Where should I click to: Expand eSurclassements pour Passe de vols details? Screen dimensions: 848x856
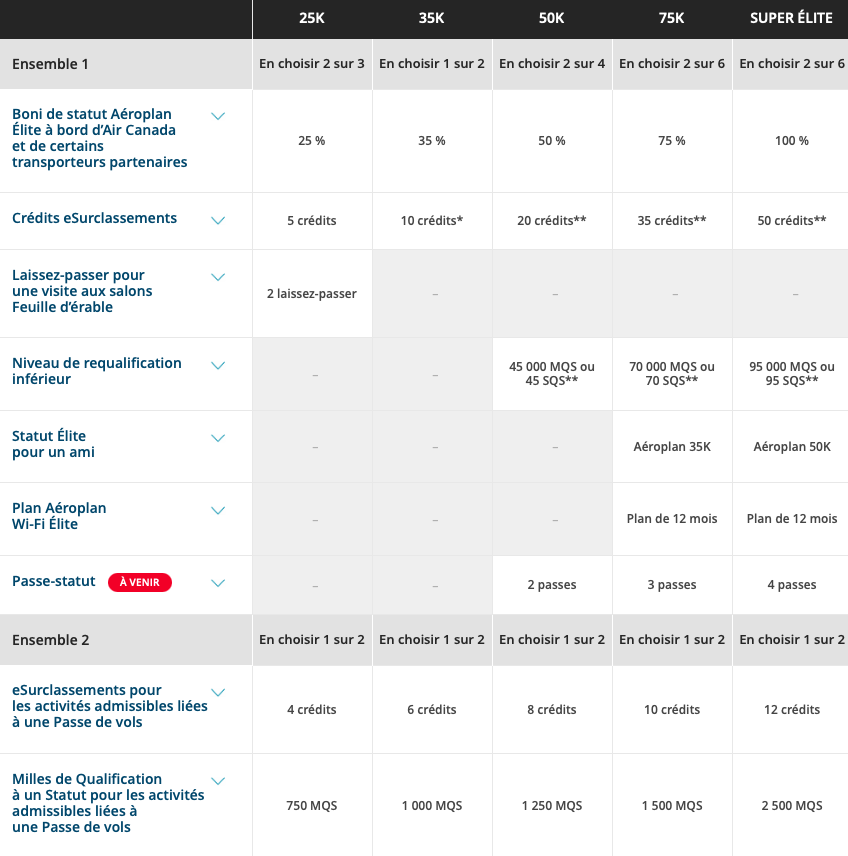(218, 691)
